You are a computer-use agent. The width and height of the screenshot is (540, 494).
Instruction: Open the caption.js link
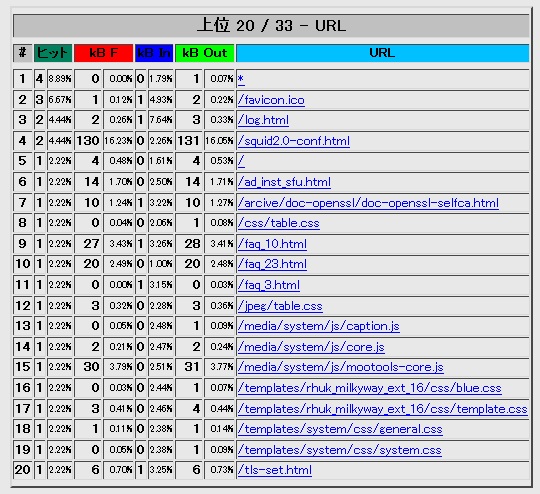pyautogui.click(x=319, y=326)
